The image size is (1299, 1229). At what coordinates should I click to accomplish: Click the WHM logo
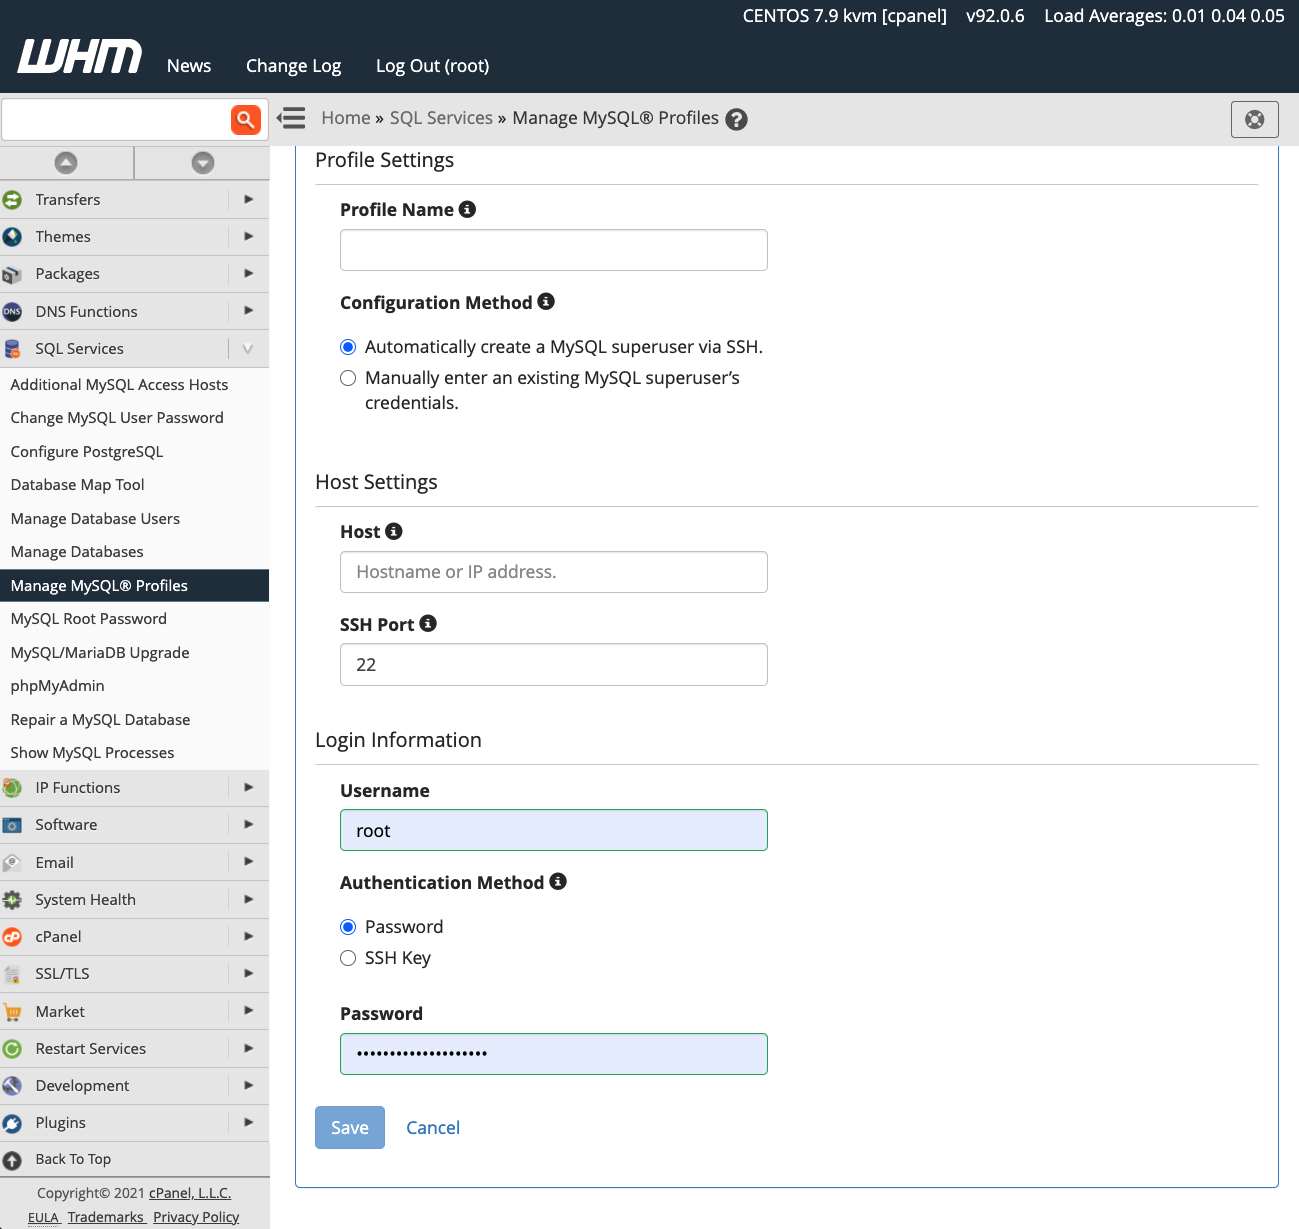[x=78, y=56]
